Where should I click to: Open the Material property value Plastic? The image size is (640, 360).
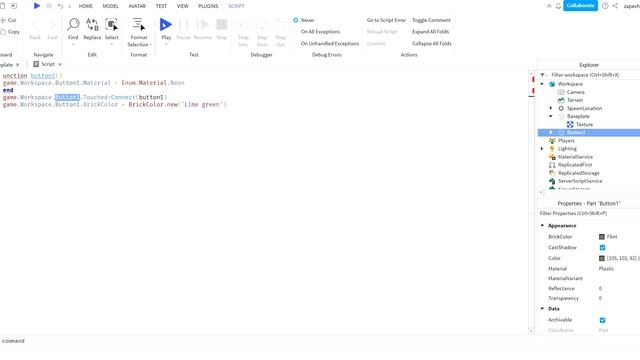click(x=606, y=269)
